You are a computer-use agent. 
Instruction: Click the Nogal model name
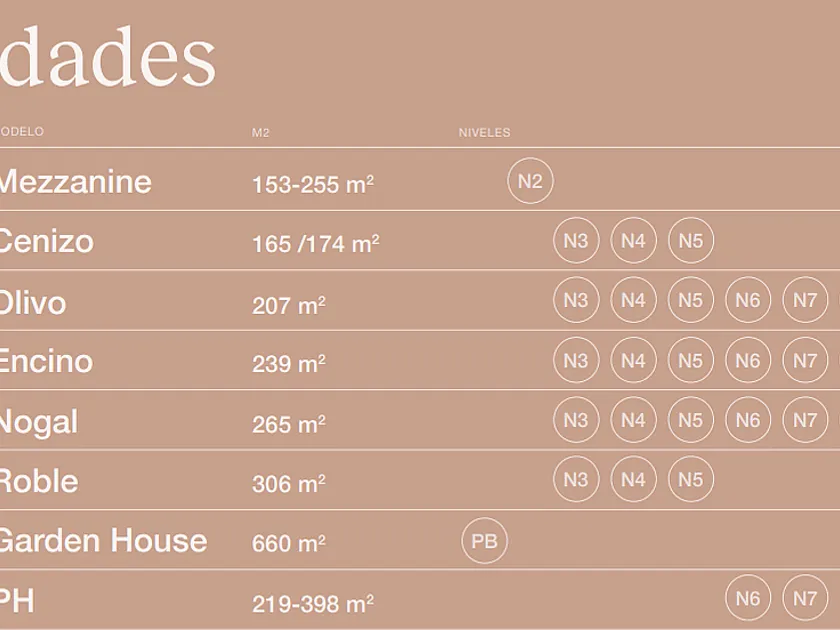pyautogui.click(x=39, y=422)
